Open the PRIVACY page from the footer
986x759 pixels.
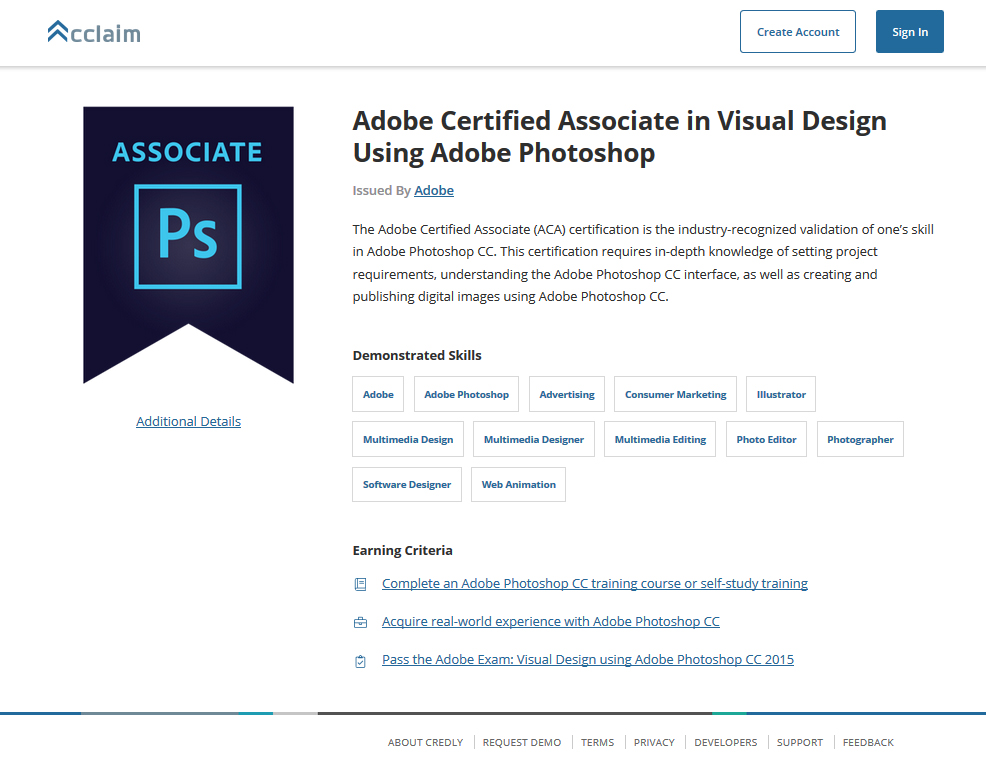pyautogui.click(x=654, y=742)
